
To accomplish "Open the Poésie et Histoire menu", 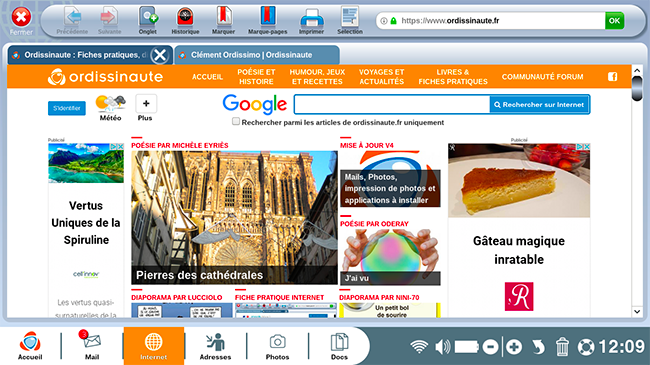I will pos(256,77).
